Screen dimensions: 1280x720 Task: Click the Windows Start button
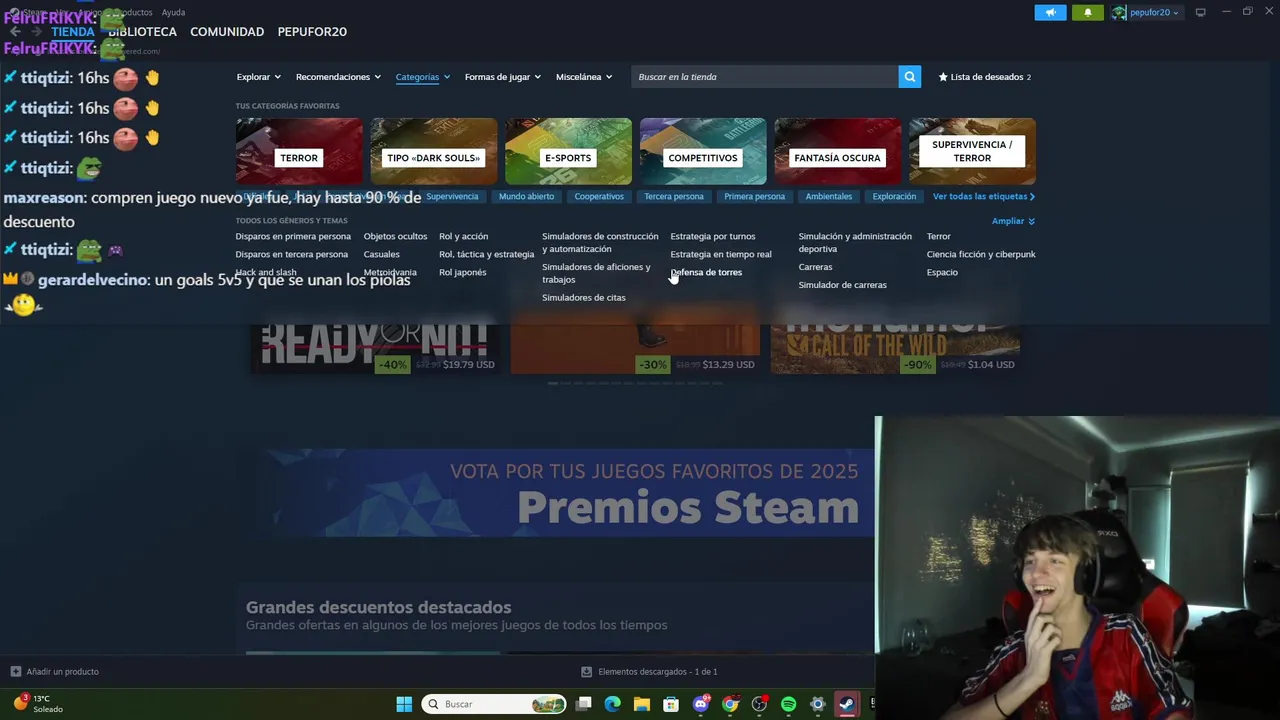click(404, 704)
